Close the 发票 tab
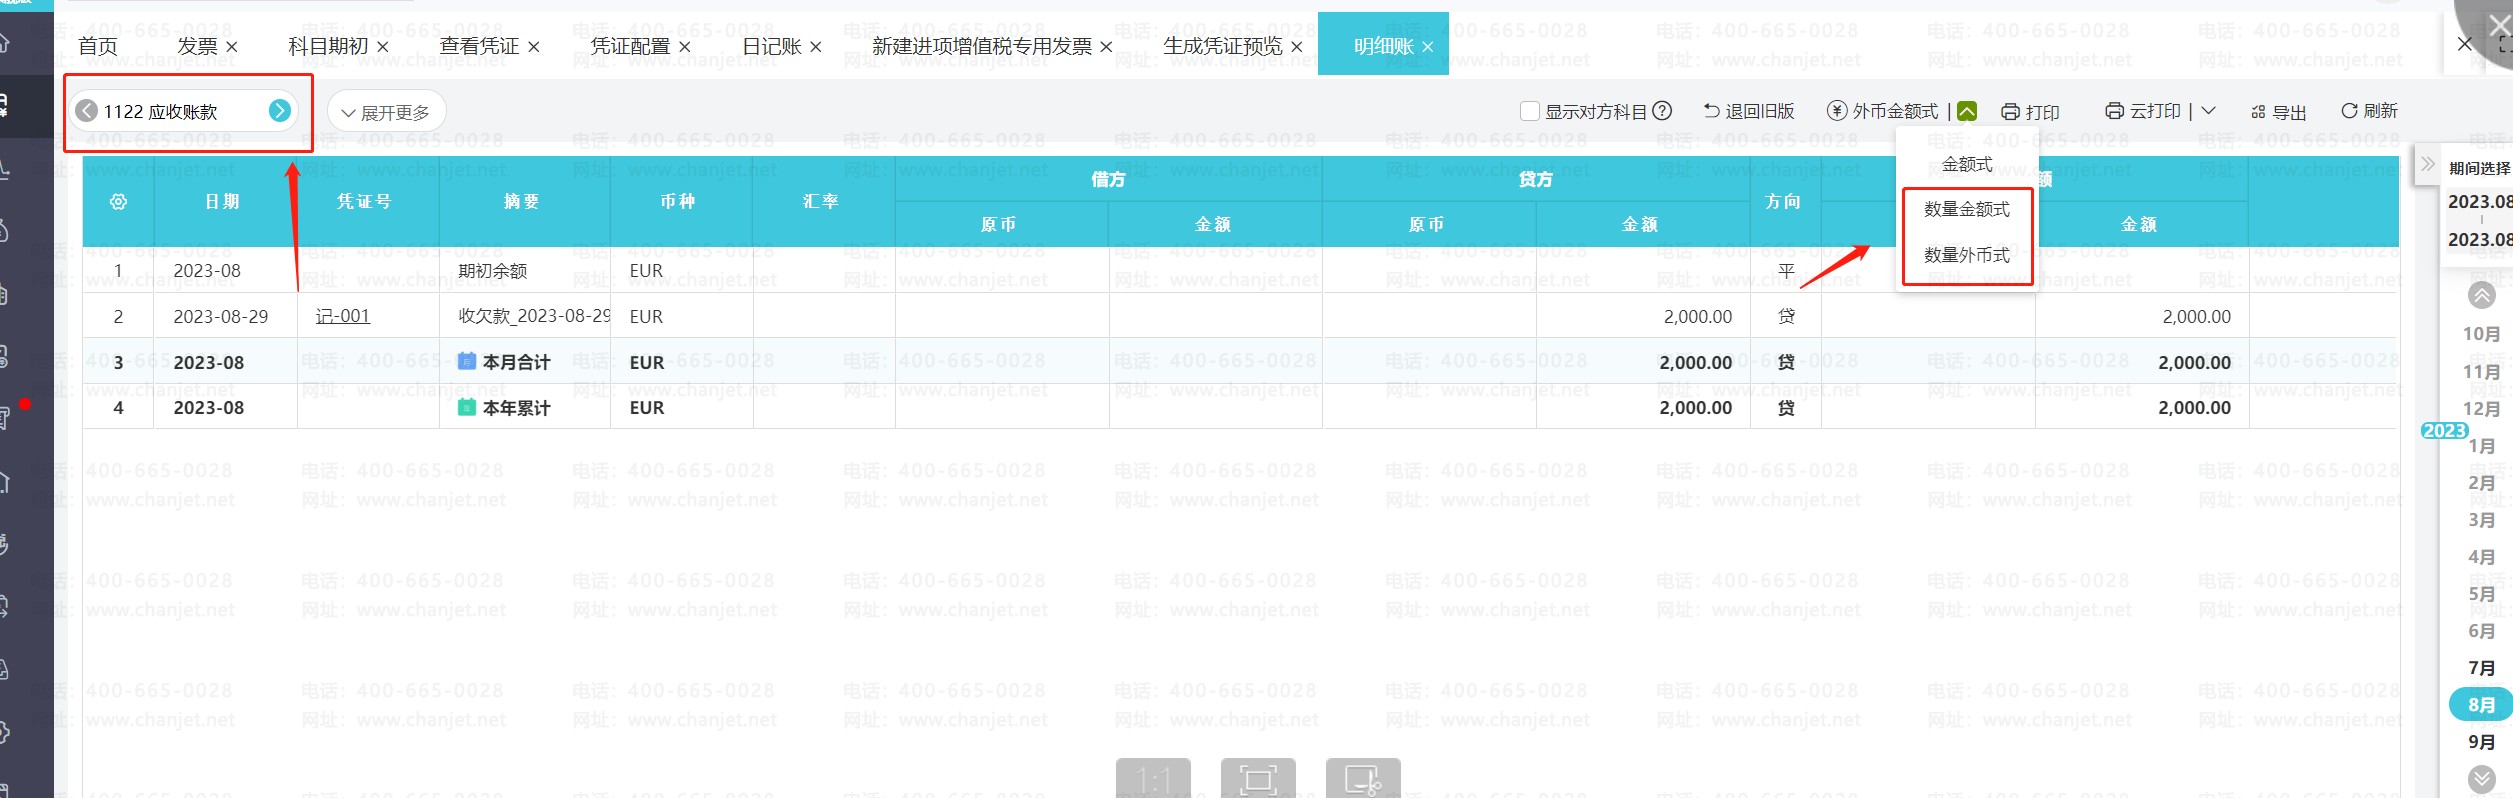Viewport: 2513px width, 798px height. coord(232,47)
